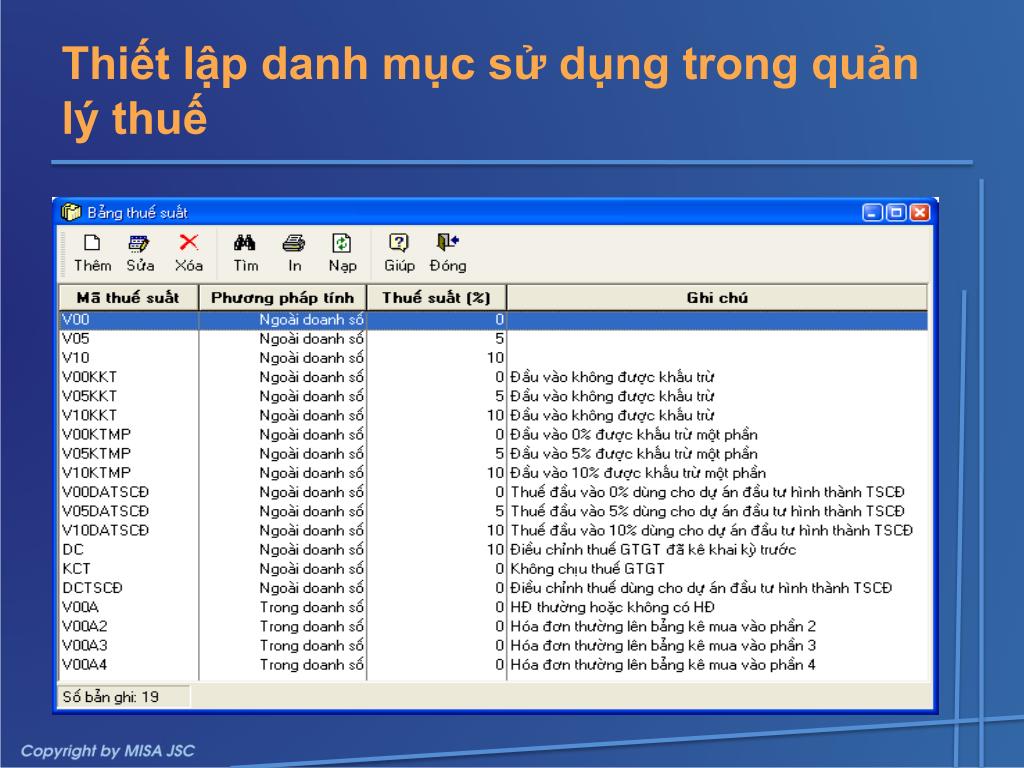Select the DCTSCĐ row

(493, 588)
